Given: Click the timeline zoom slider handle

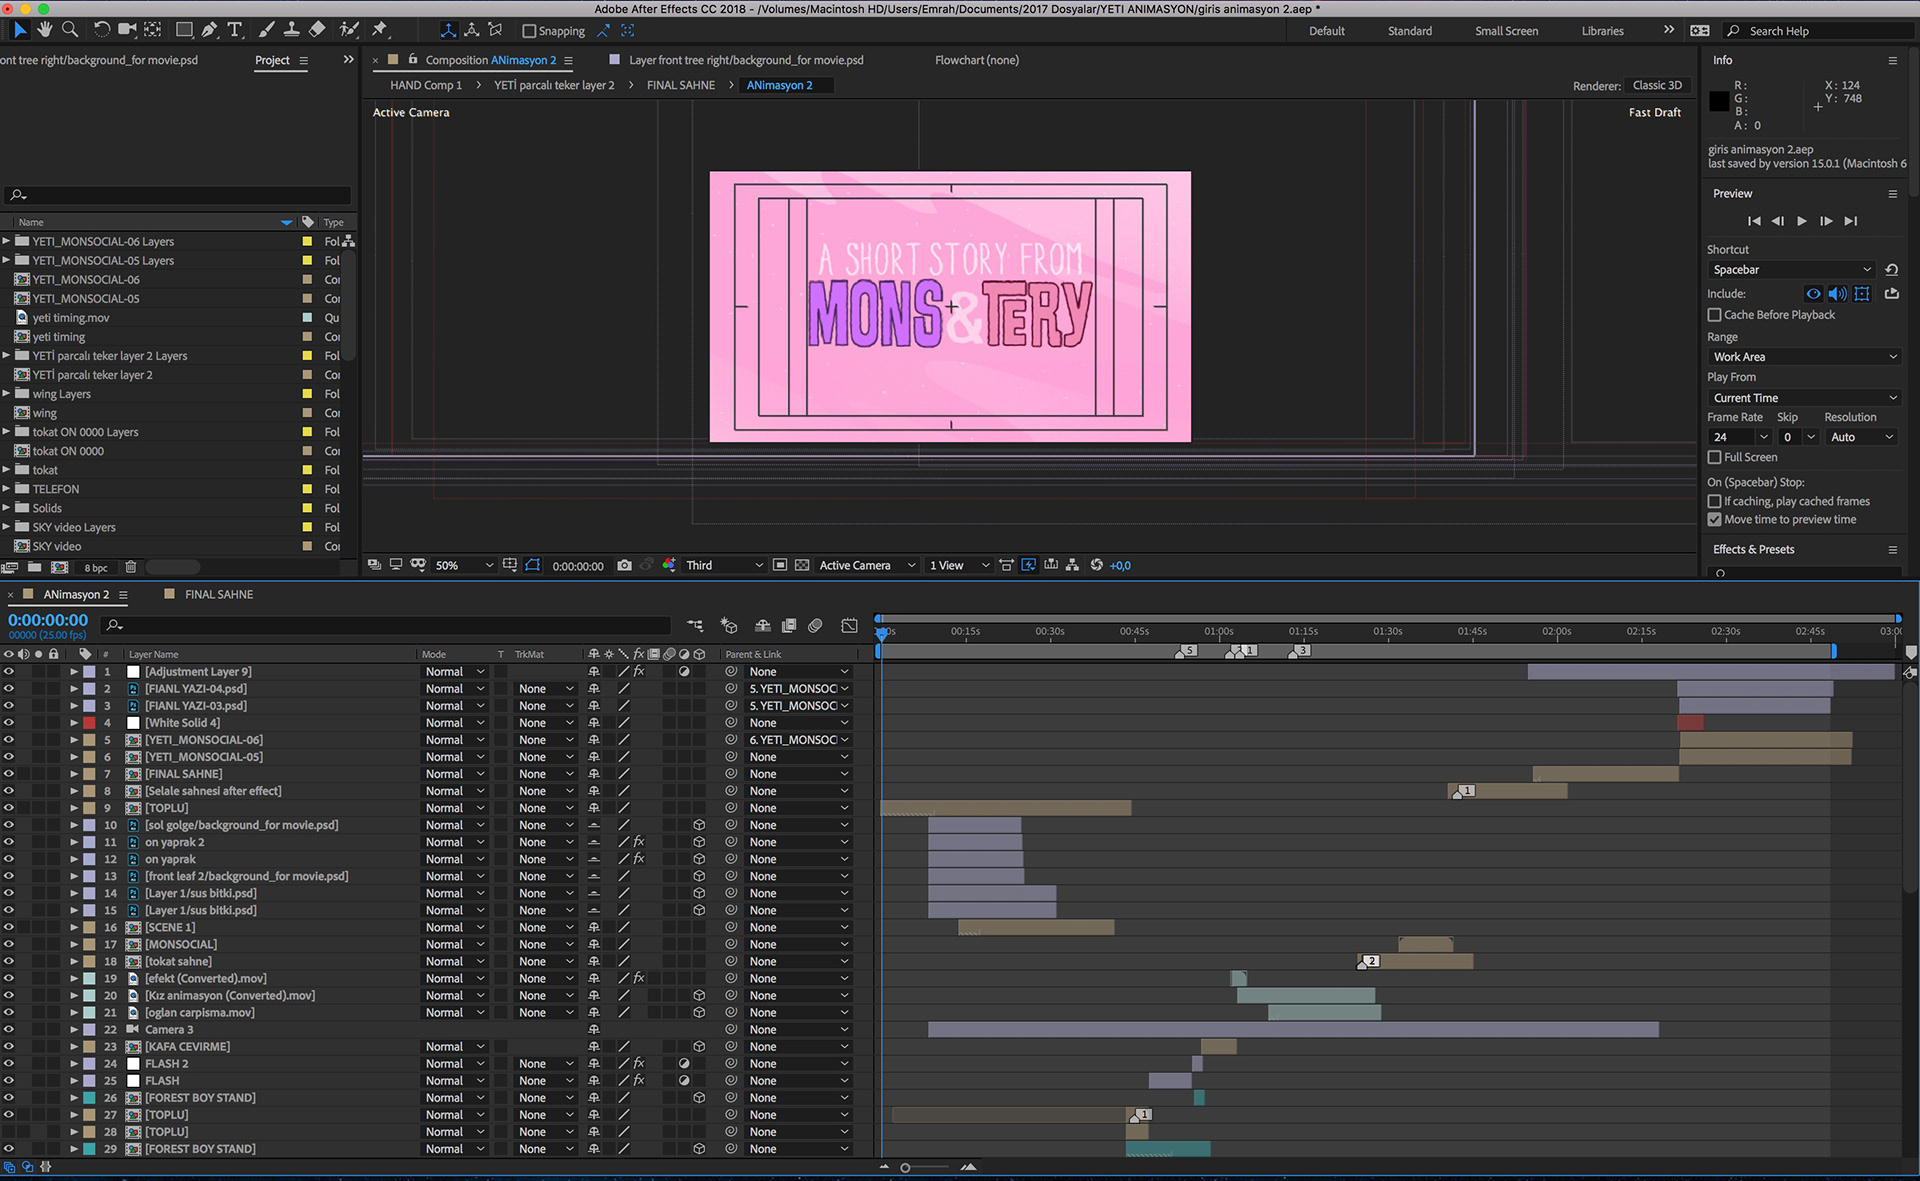Looking at the screenshot, I should (x=905, y=1167).
